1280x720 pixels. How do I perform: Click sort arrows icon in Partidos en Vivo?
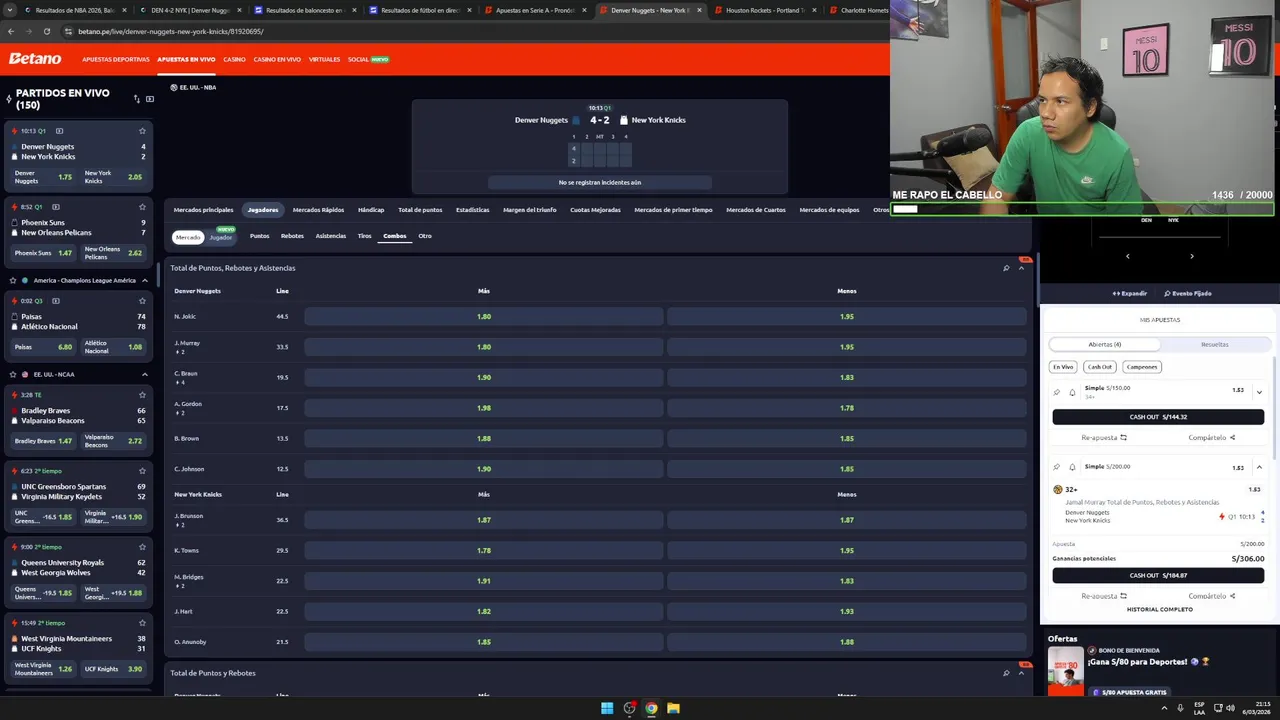click(136, 99)
